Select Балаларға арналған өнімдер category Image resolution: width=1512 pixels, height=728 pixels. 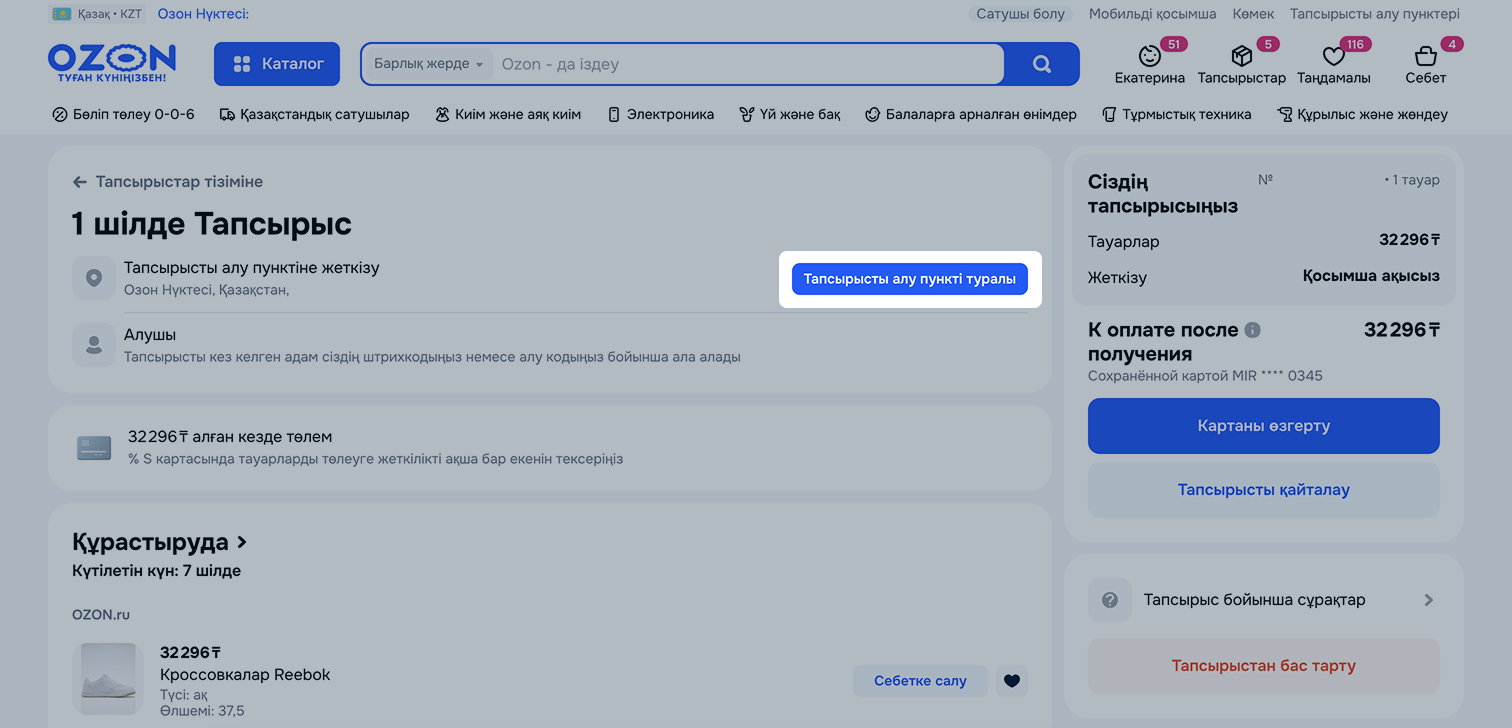point(971,114)
